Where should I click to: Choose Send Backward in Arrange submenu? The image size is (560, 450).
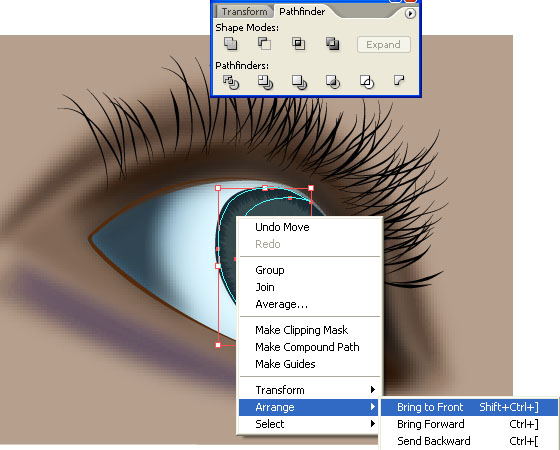469,441
